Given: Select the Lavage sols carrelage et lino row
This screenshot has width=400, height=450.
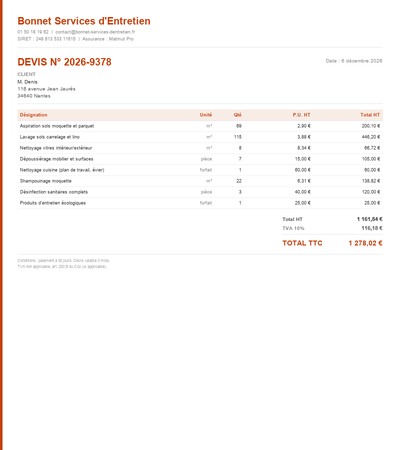Looking at the screenshot, I should 200,137.
